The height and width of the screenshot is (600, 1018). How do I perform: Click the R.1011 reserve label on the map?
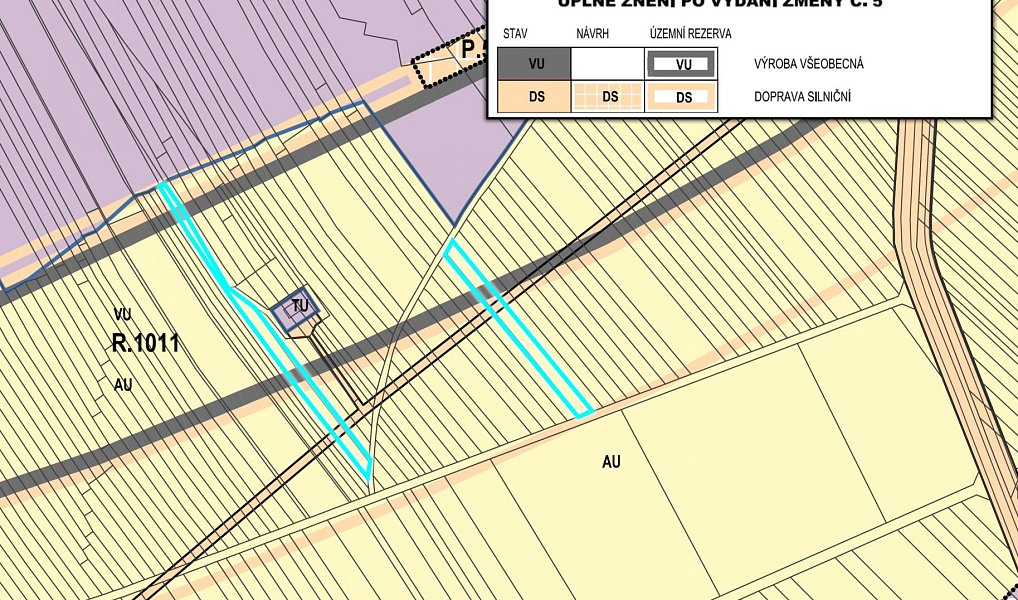pos(145,343)
